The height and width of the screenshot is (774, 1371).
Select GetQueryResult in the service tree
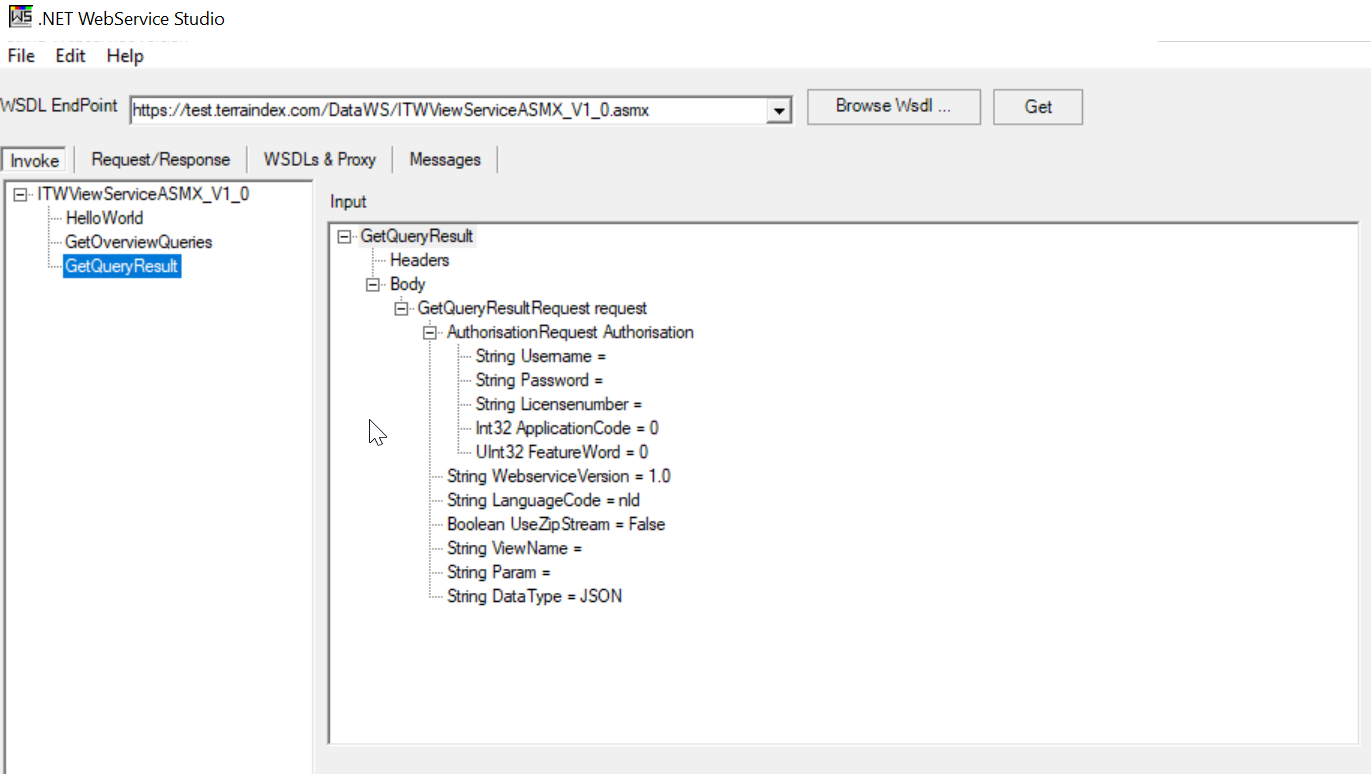click(122, 266)
